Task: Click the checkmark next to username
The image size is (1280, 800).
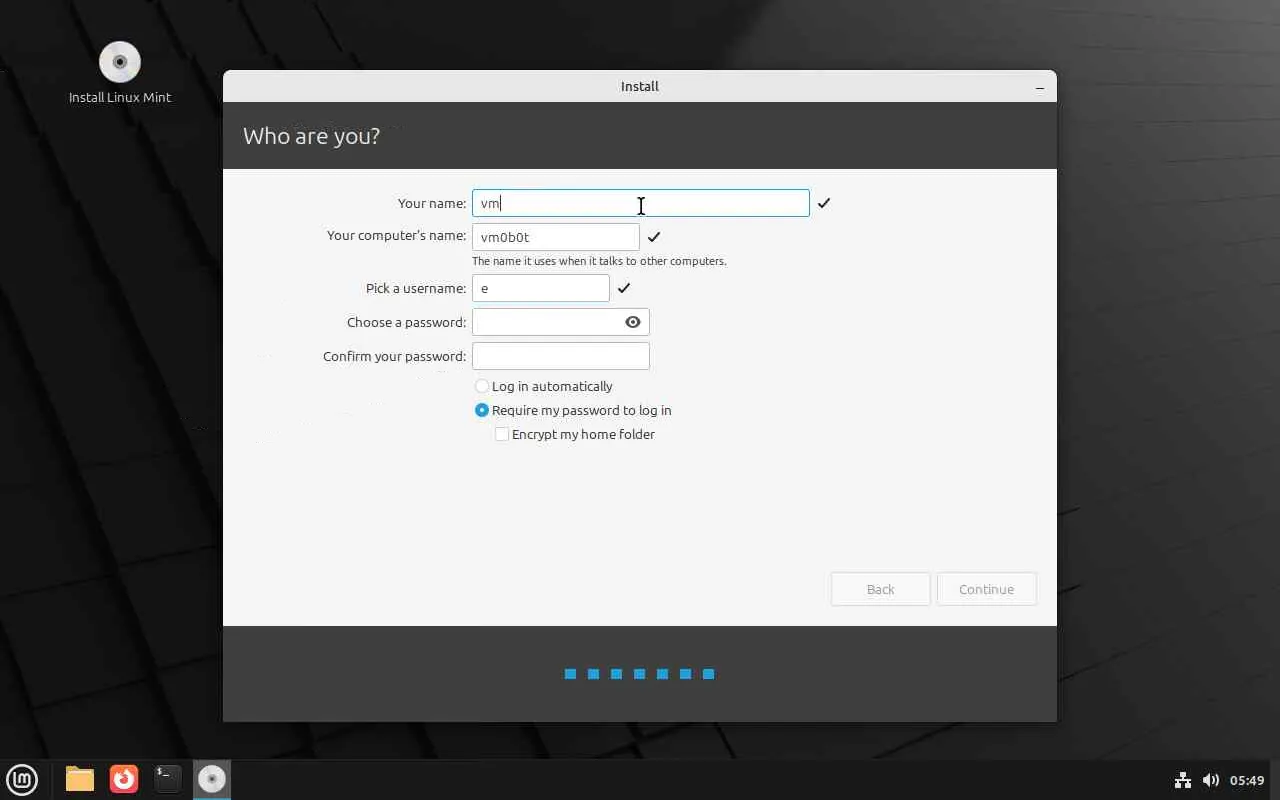Action: [624, 288]
